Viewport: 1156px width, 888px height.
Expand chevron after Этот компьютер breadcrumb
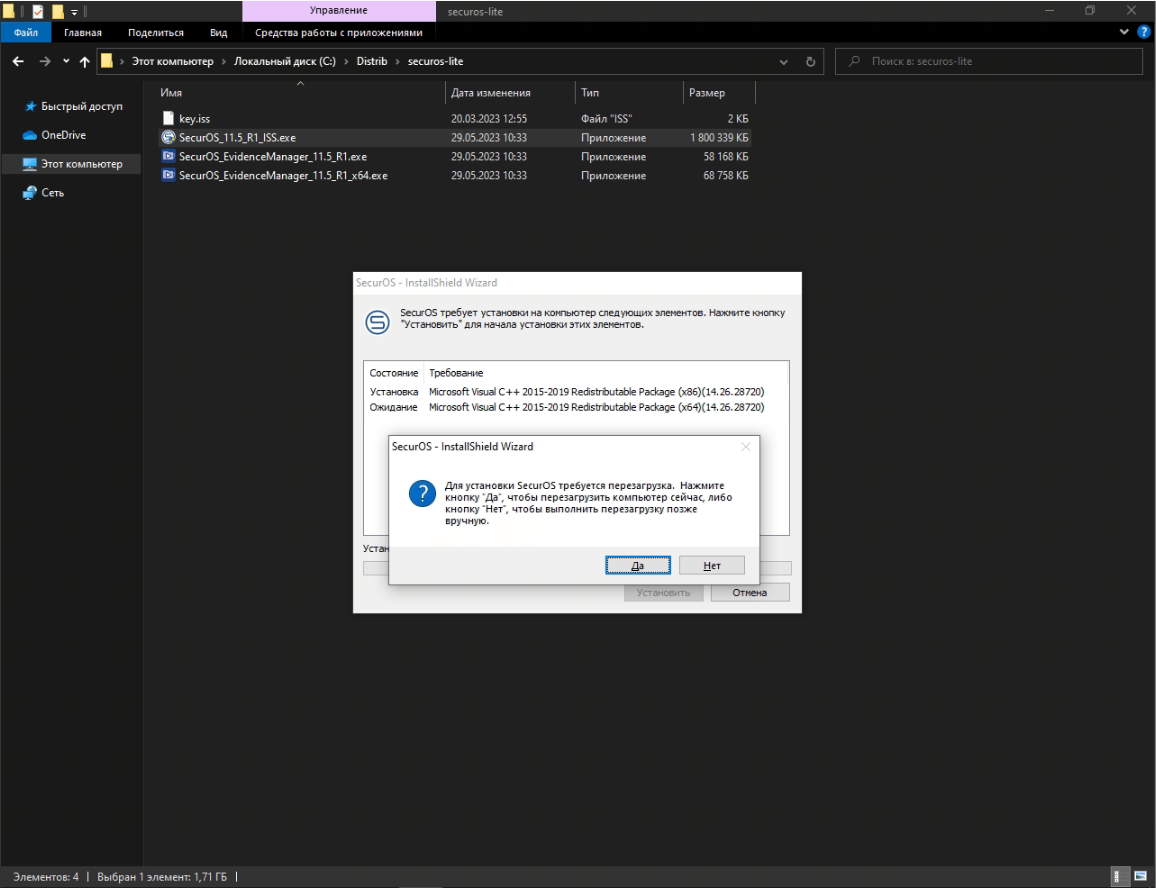(223, 62)
